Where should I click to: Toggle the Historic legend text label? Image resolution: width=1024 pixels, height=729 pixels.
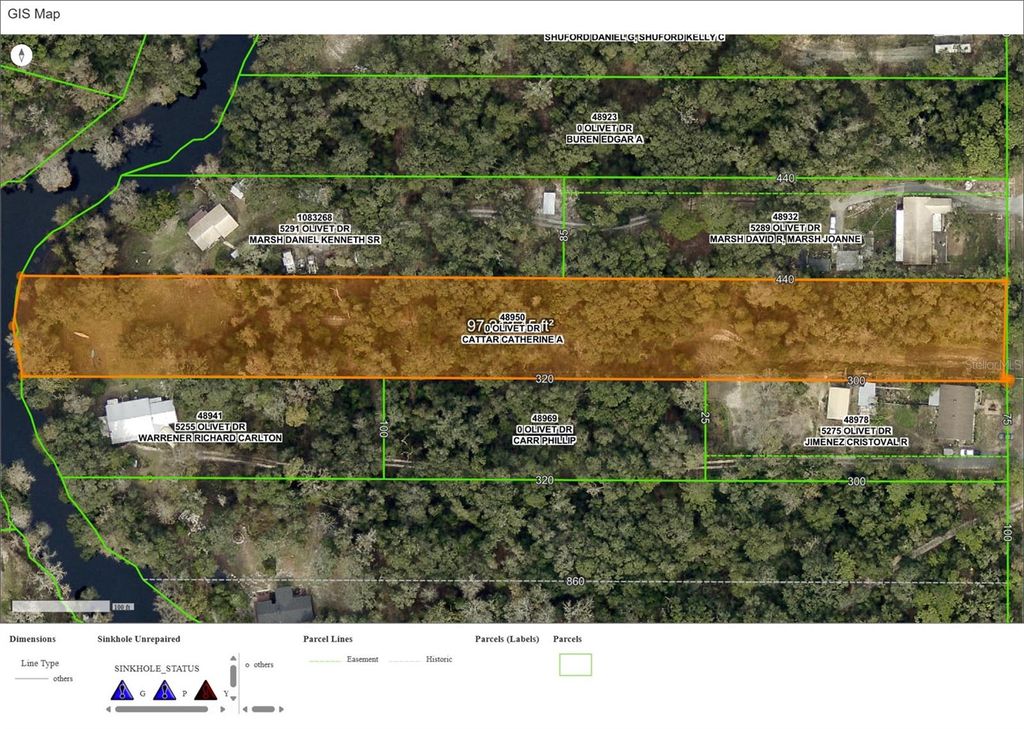441,659
